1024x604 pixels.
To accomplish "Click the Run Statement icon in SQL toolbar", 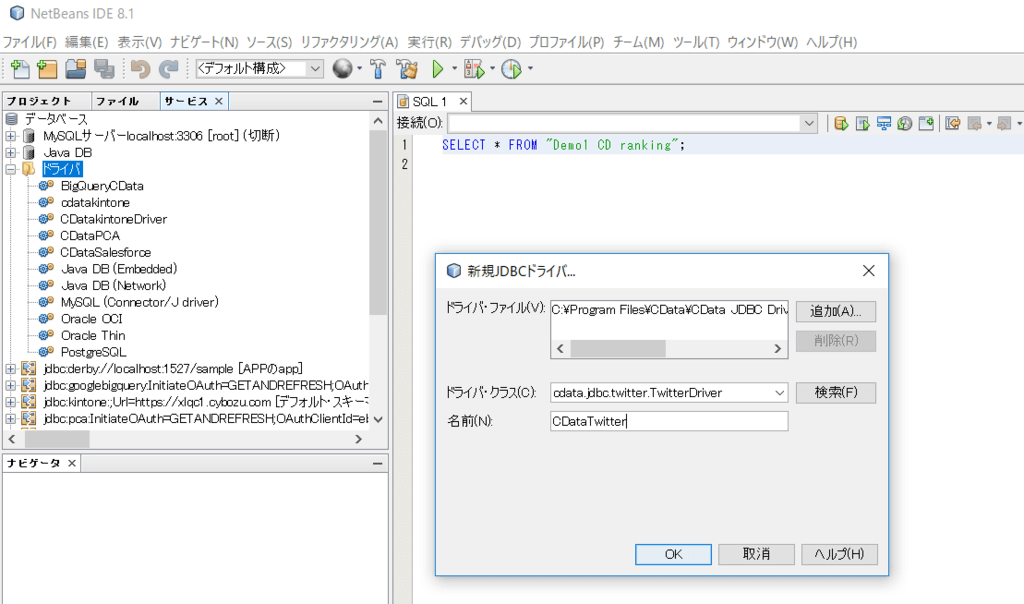I will click(x=862, y=123).
